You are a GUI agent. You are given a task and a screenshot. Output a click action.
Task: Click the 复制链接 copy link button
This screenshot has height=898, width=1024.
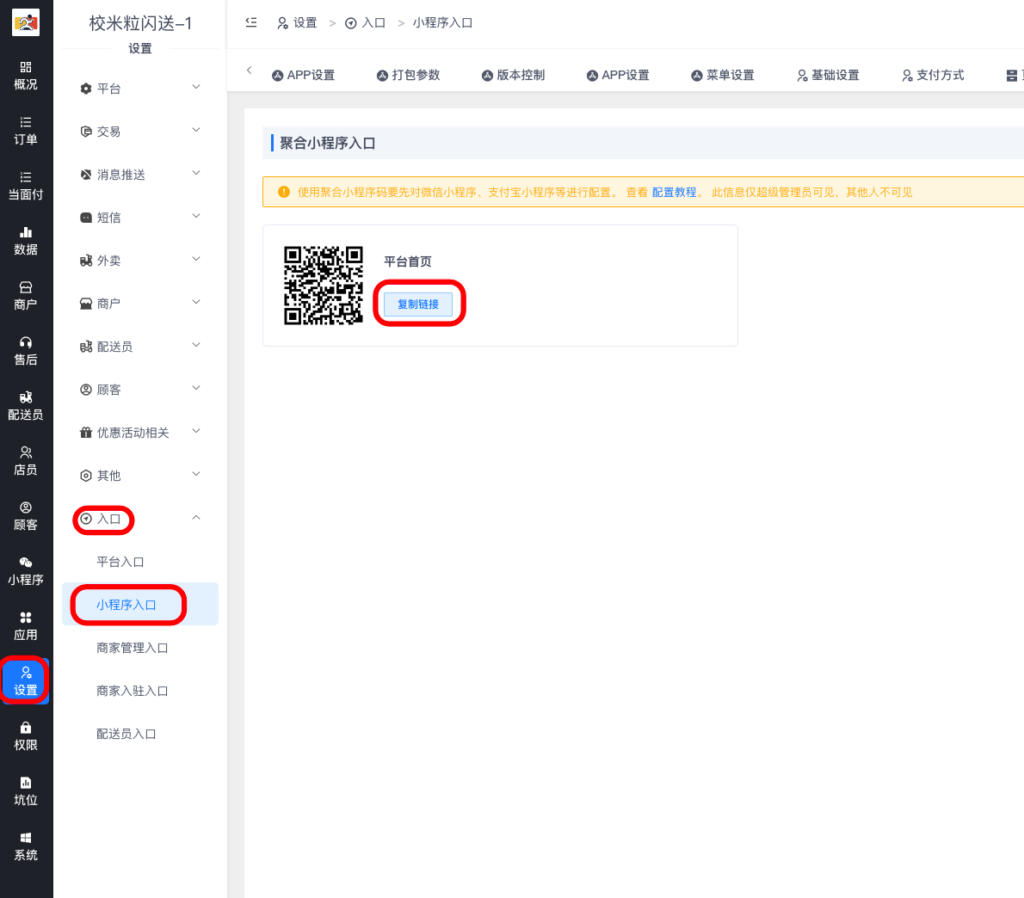pos(419,304)
